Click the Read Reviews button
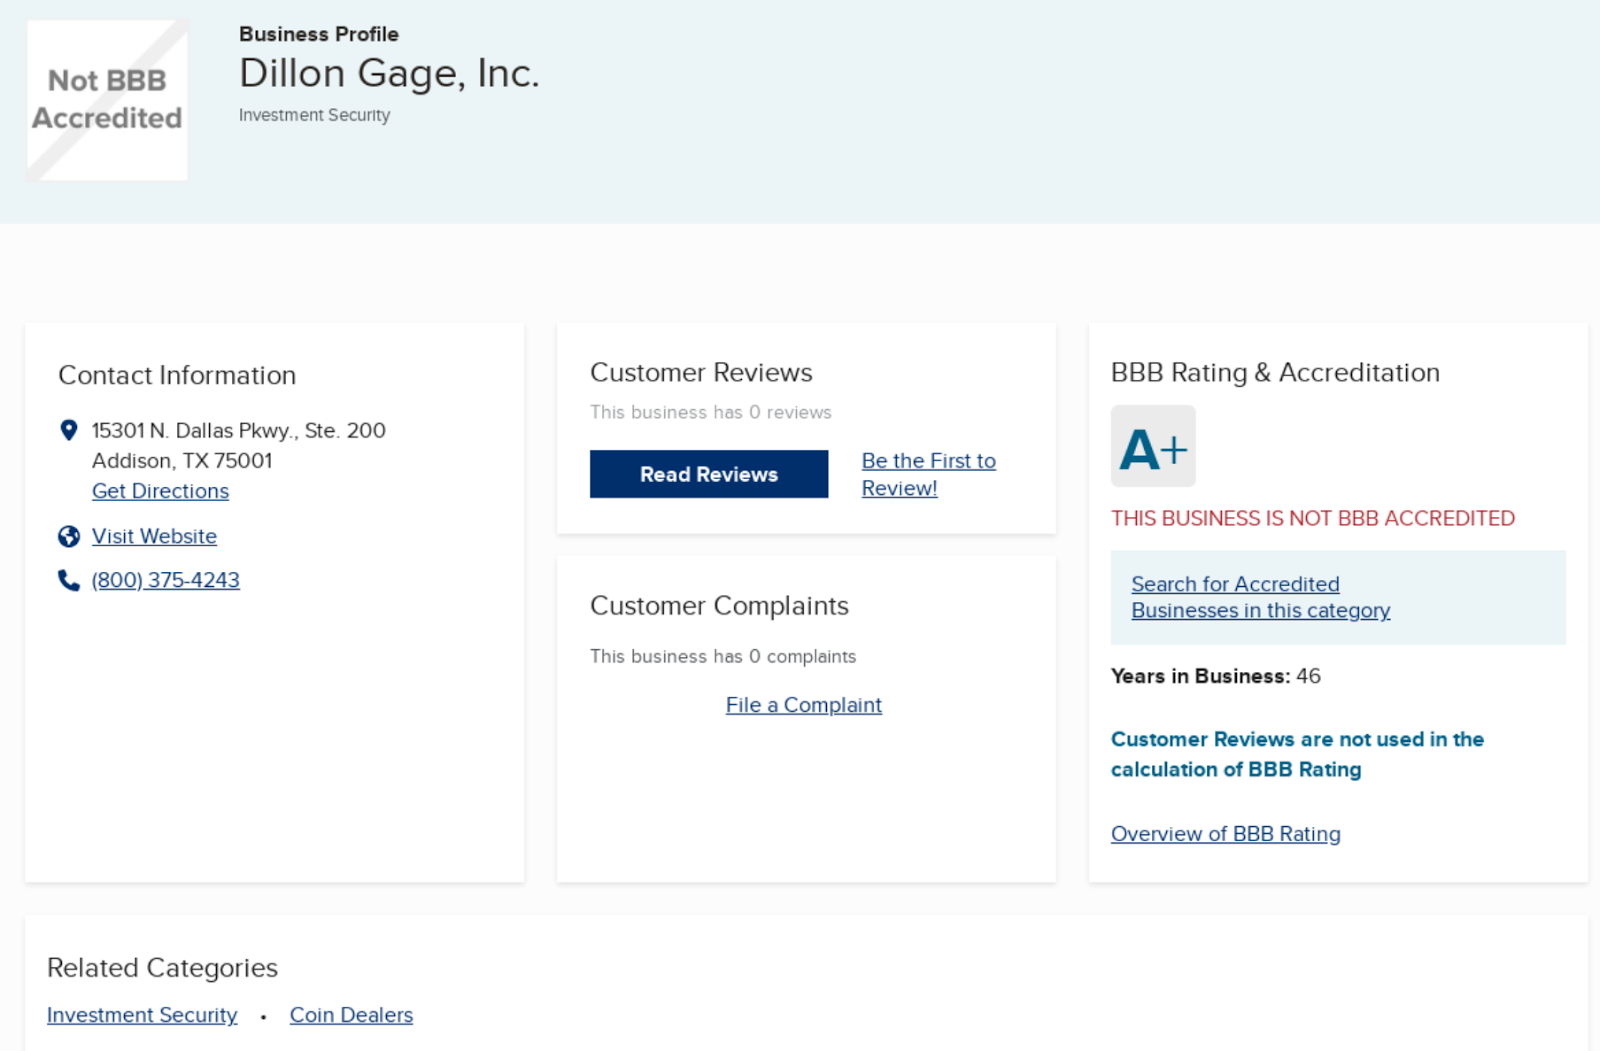The height and width of the screenshot is (1051, 1600). point(709,474)
